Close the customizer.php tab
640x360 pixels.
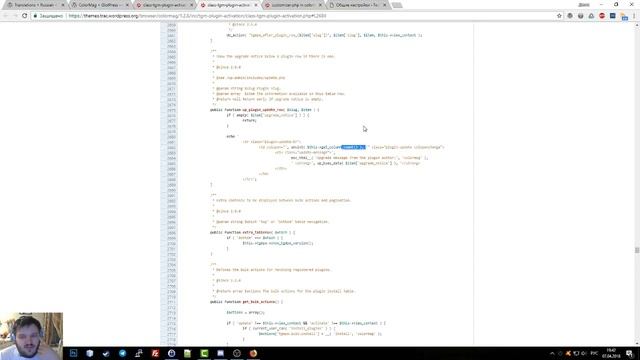pyautogui.click(x=320, y=5)
